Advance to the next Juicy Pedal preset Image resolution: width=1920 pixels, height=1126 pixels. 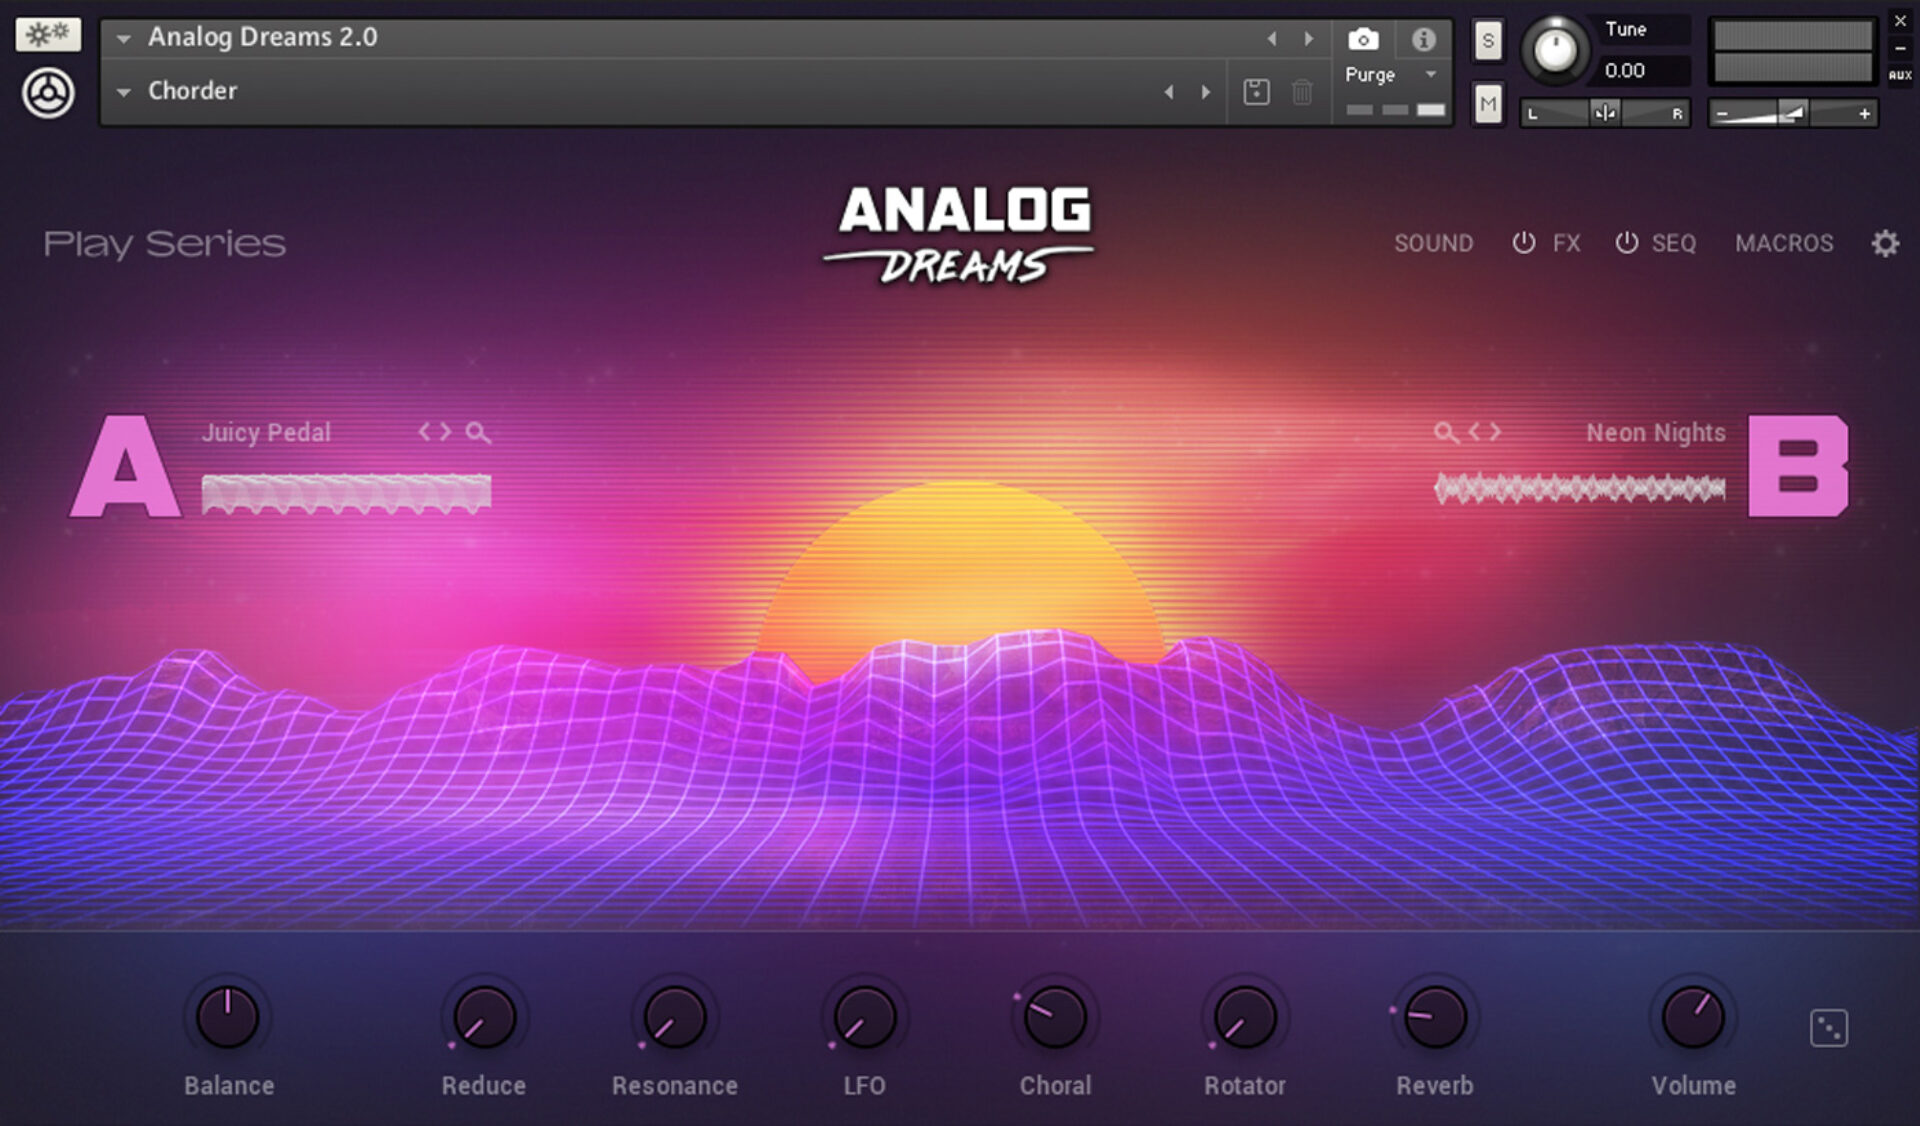pos(445,432)
